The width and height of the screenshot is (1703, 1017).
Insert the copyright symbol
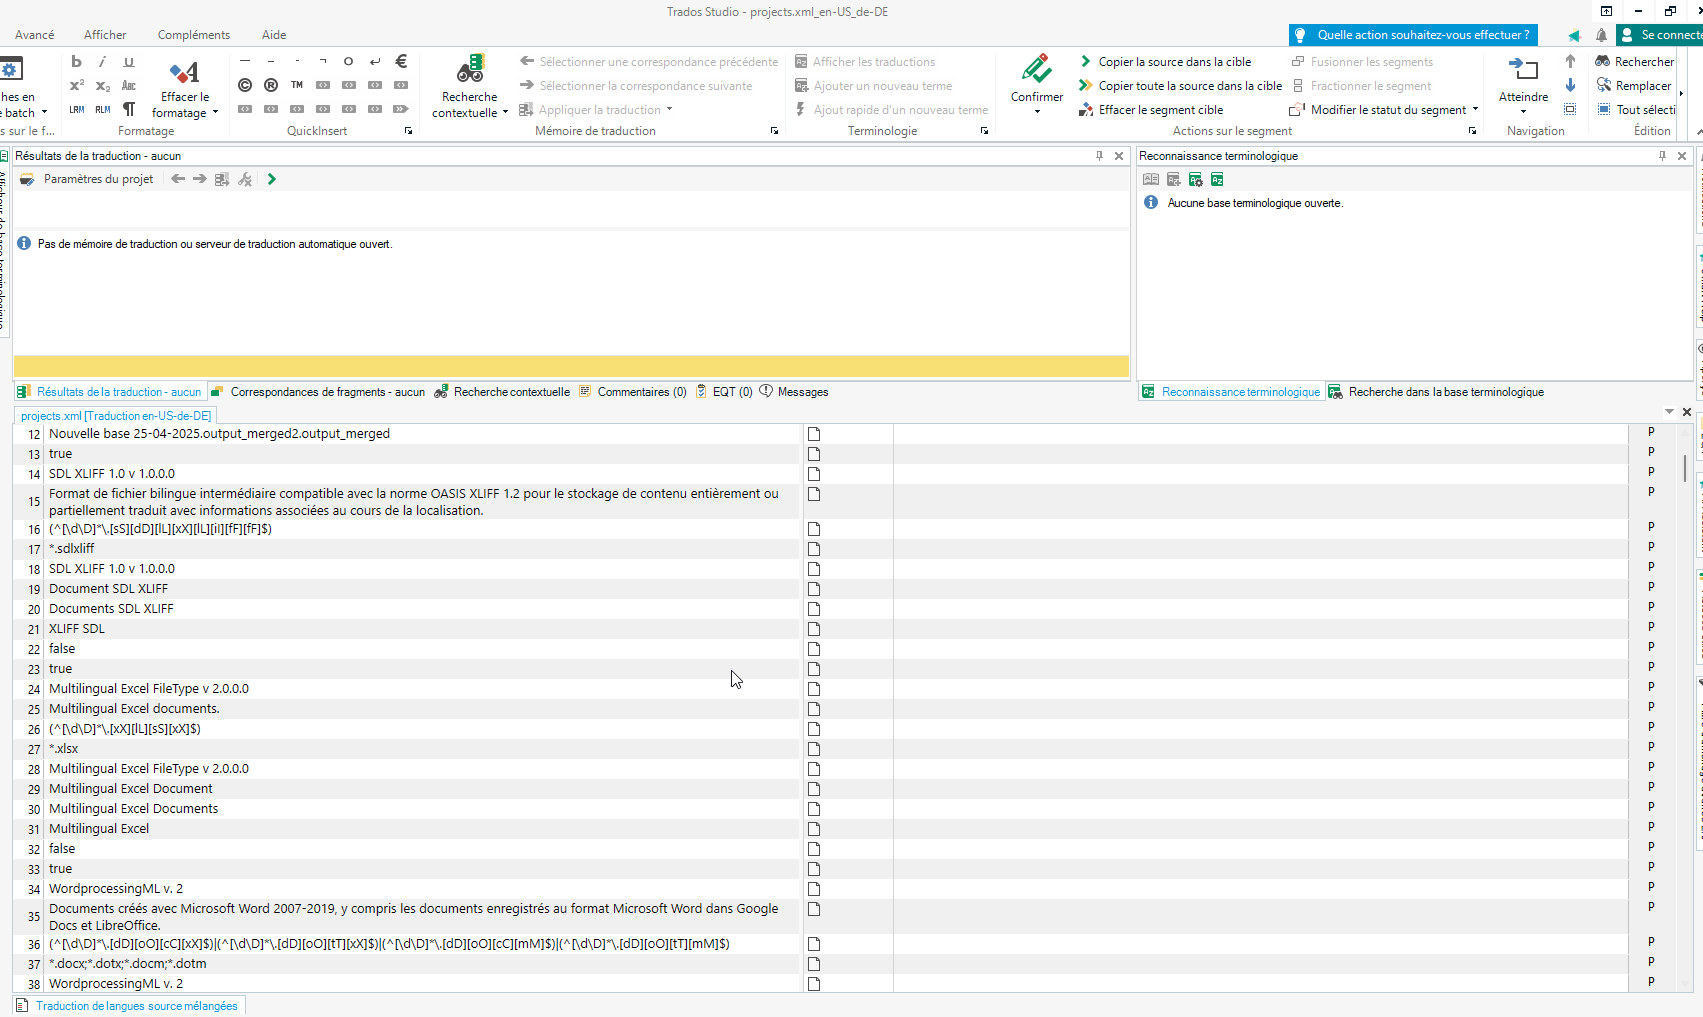coord(245,85)
